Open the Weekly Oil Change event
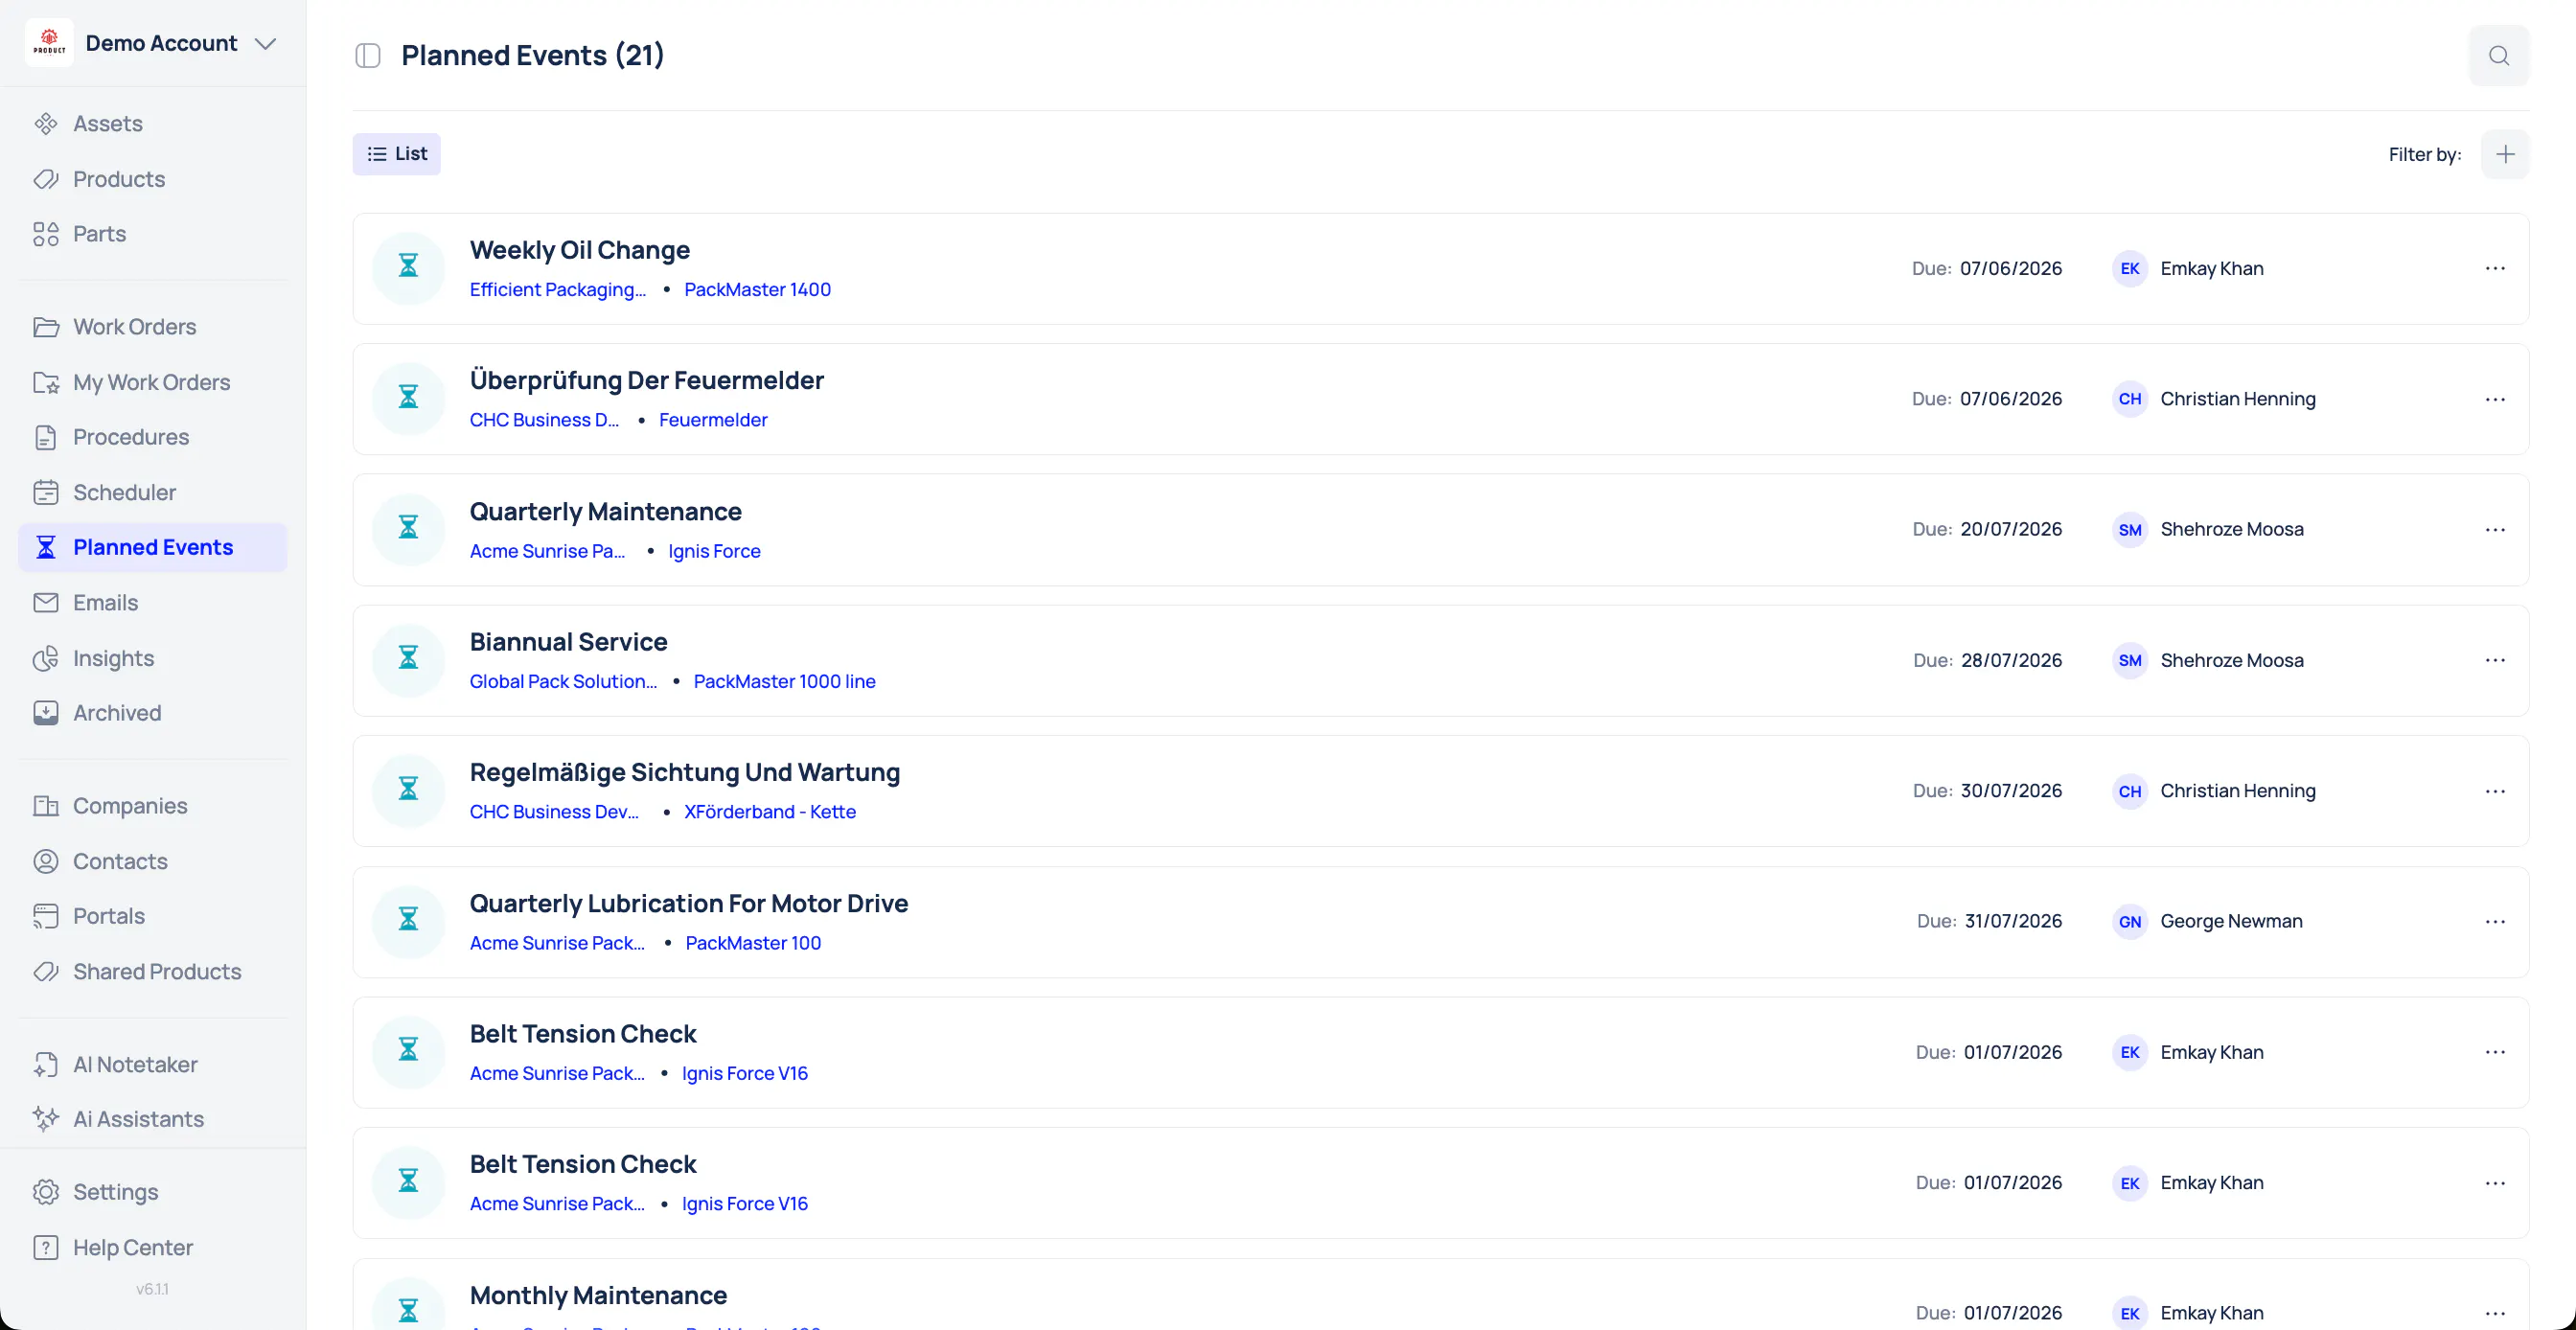 (x=580, y=250)
